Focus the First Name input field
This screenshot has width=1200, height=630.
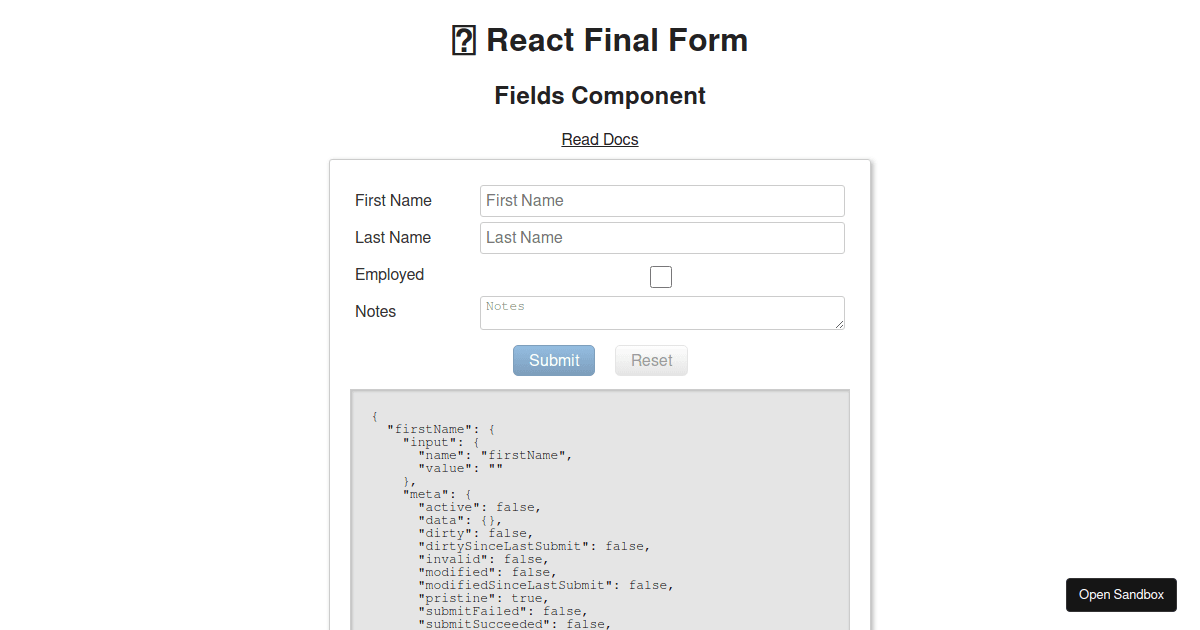pos(661,200)
